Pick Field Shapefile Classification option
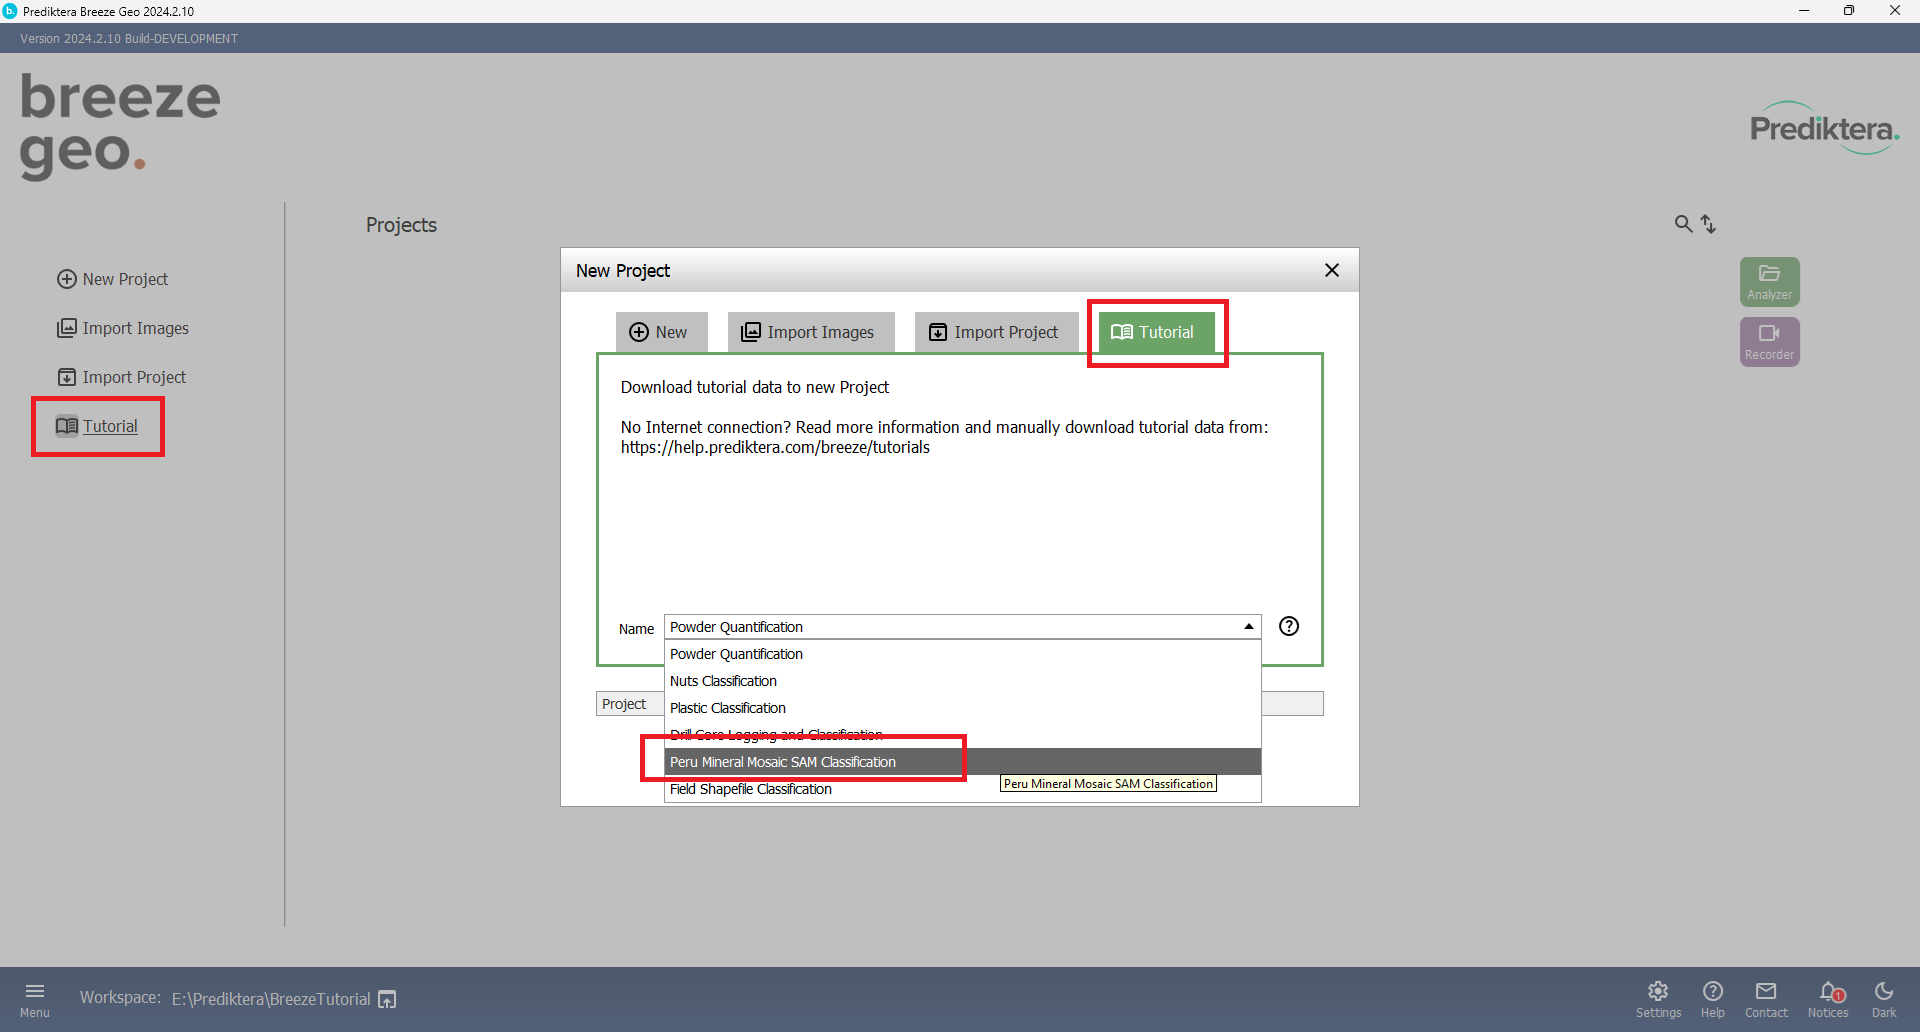Viewport: 1920px width, 1032px height. coord(750,789)
